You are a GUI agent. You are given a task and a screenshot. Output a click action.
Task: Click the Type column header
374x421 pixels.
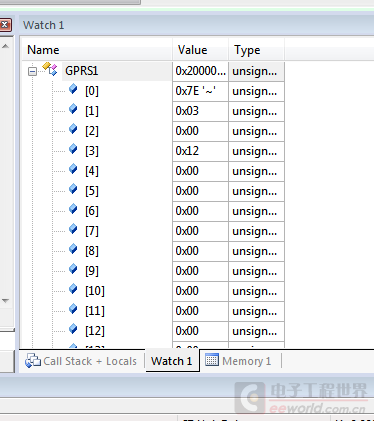[257, 50]
